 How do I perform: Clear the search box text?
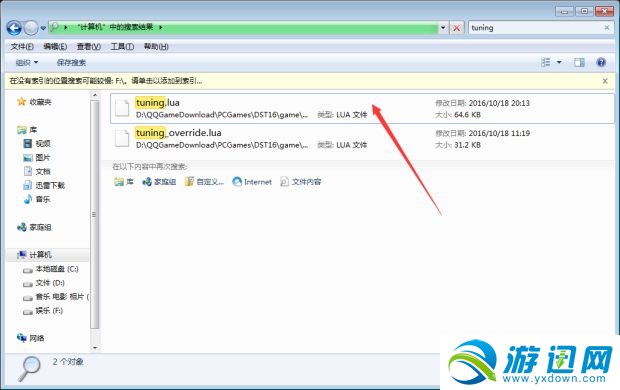(607, 28)
